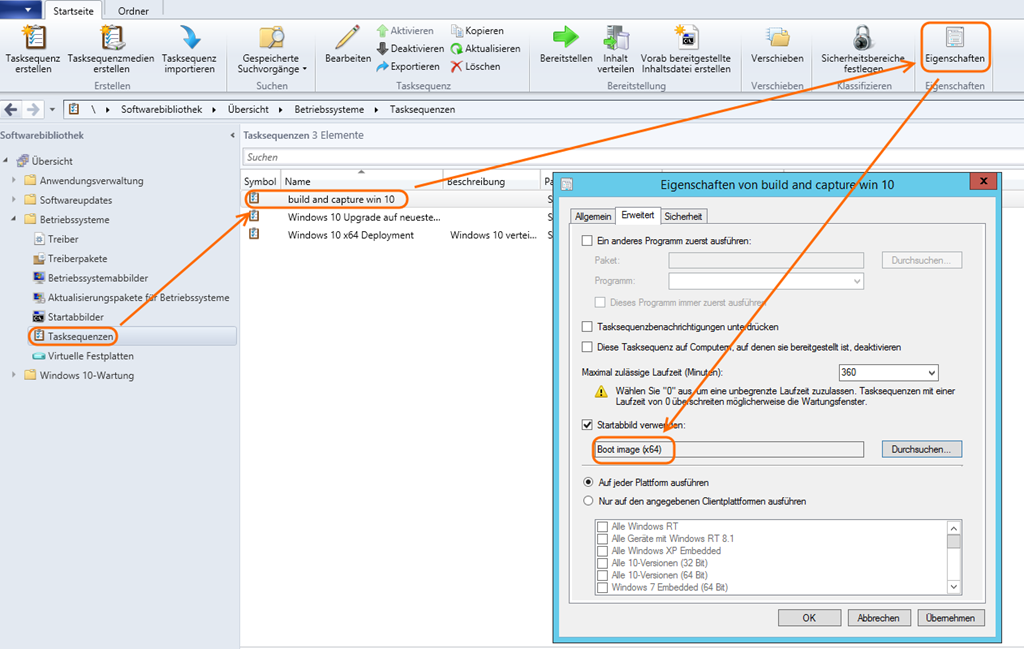Click the Bereitstellen green arrow icon
1024x649 pixels.
coord(566,38)
